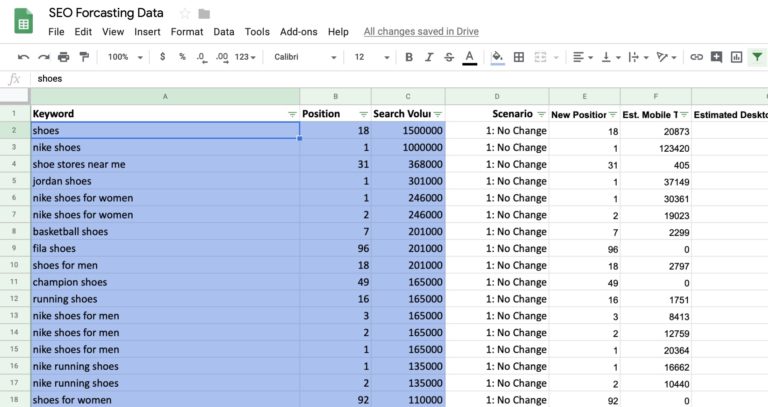This screenshot has height=407, width=768.
Task: Open the Scenario column filter button
Action: point(541,114)
